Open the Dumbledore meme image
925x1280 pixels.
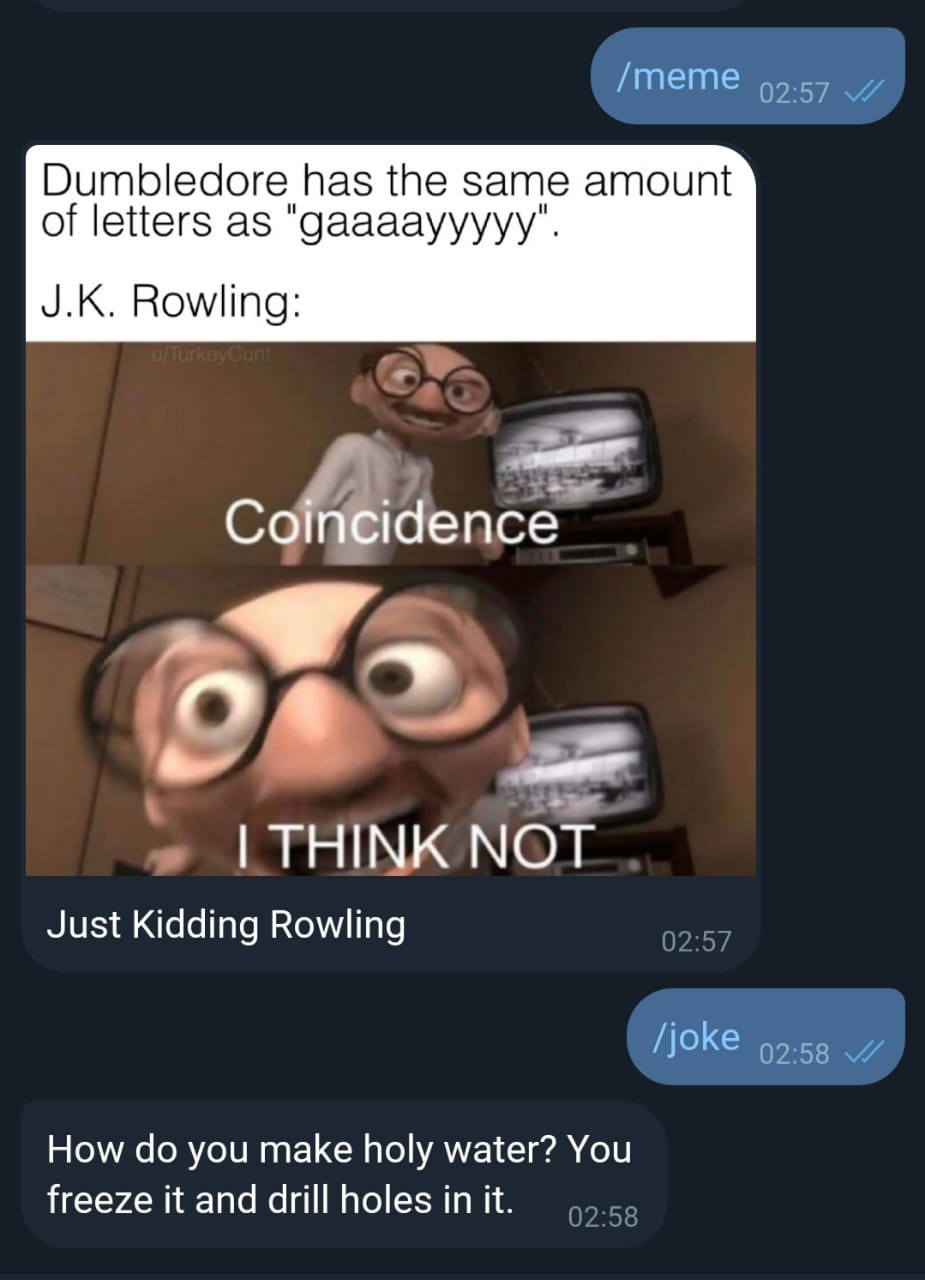pos(390,510)
